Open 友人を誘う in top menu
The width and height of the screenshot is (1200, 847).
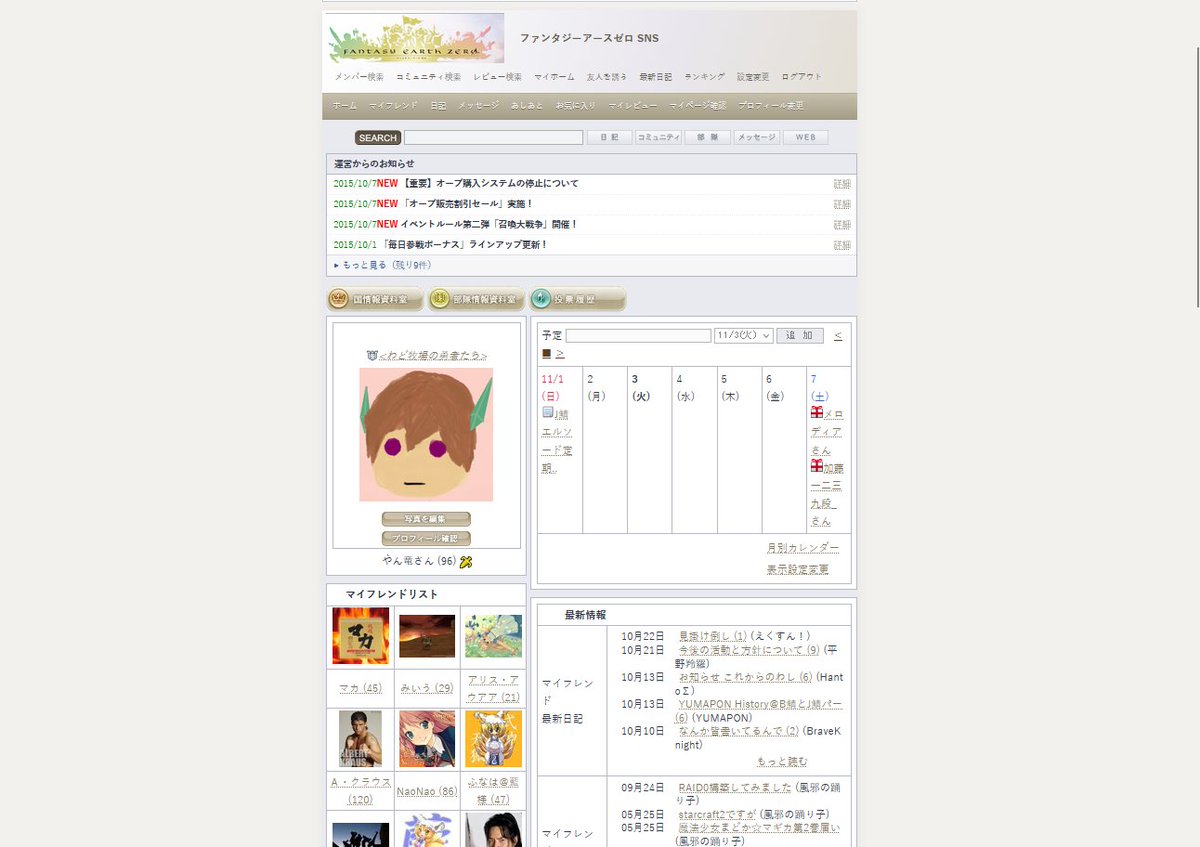pos(607,77)
